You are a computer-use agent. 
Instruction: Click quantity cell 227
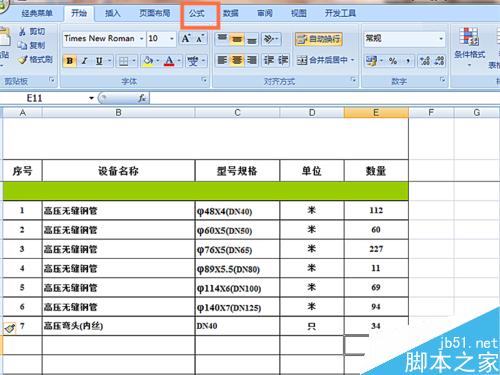tap(376, 249)
